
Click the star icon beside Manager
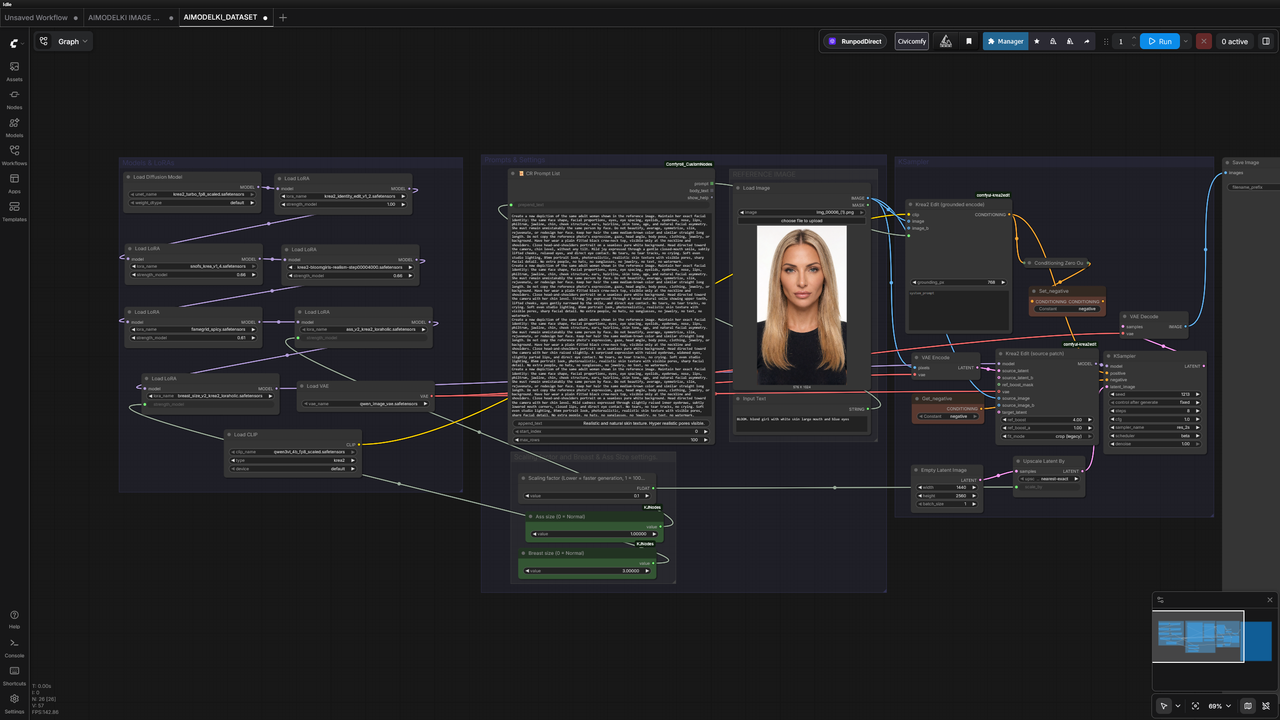(1036, 41)
